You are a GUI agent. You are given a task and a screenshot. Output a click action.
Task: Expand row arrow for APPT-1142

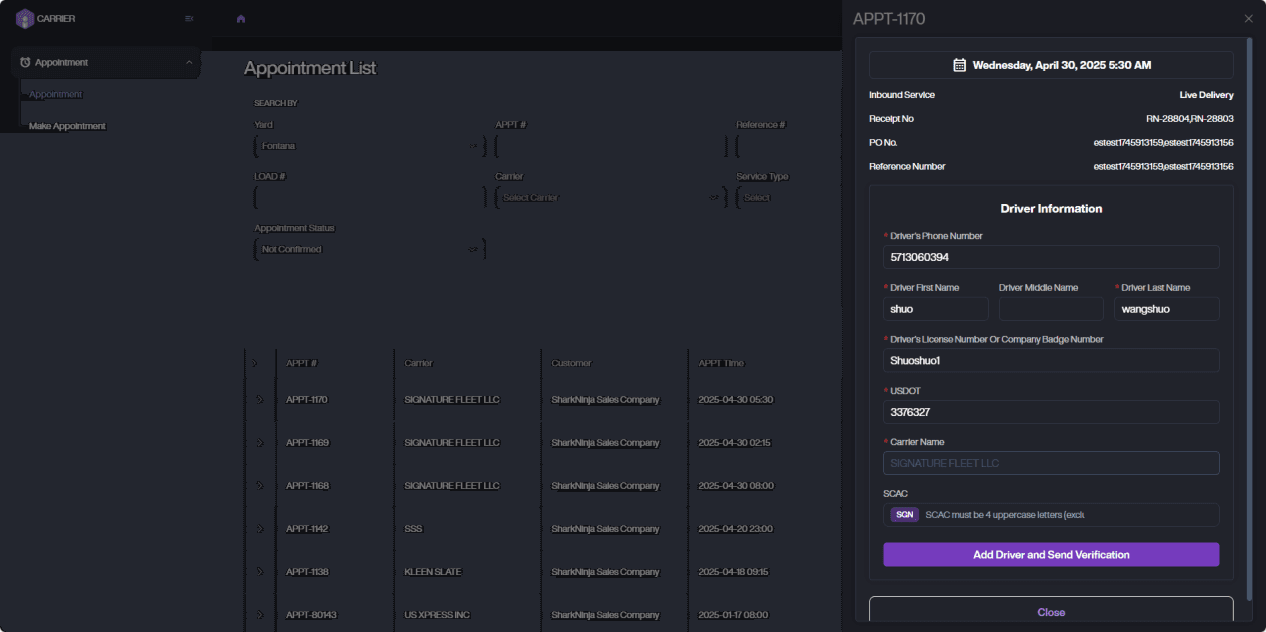tap(260, 529)
